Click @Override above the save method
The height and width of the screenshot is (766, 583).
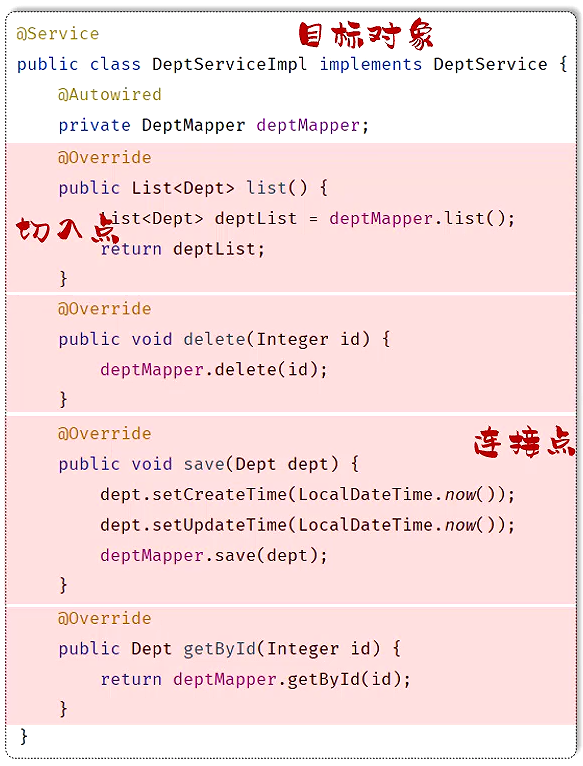[x=105, y=433]
